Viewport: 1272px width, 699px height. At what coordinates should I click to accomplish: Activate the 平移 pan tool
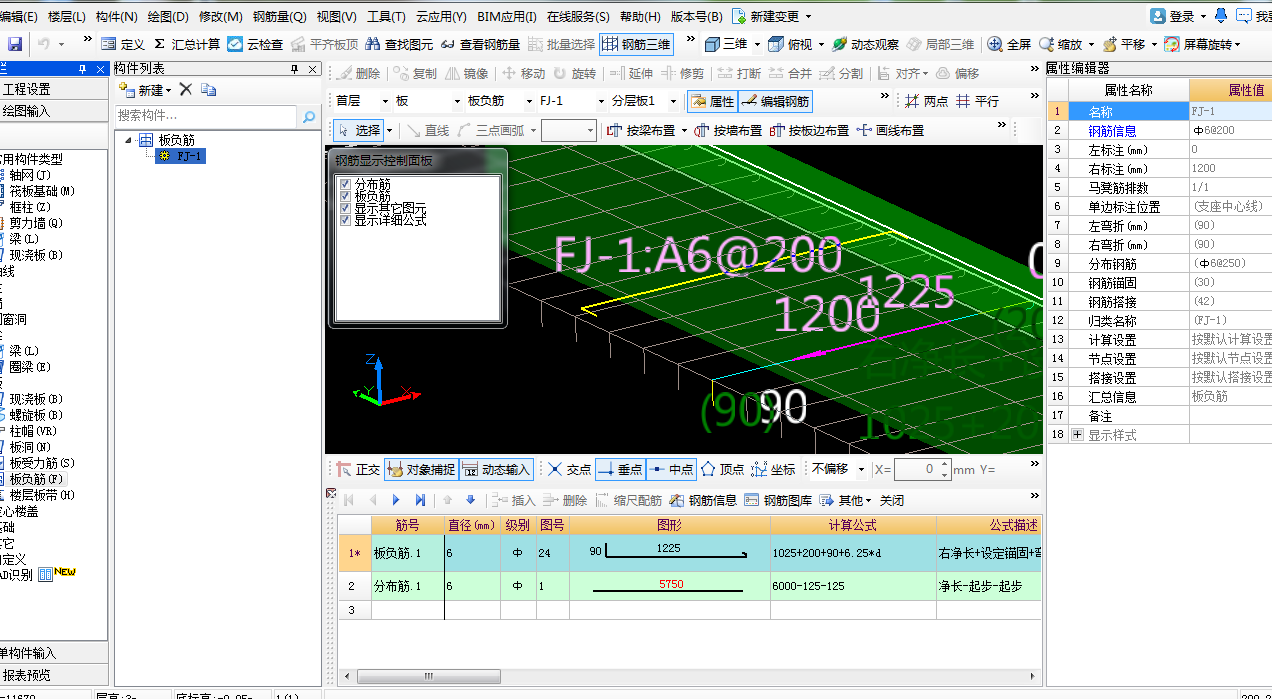(1124, 44)
